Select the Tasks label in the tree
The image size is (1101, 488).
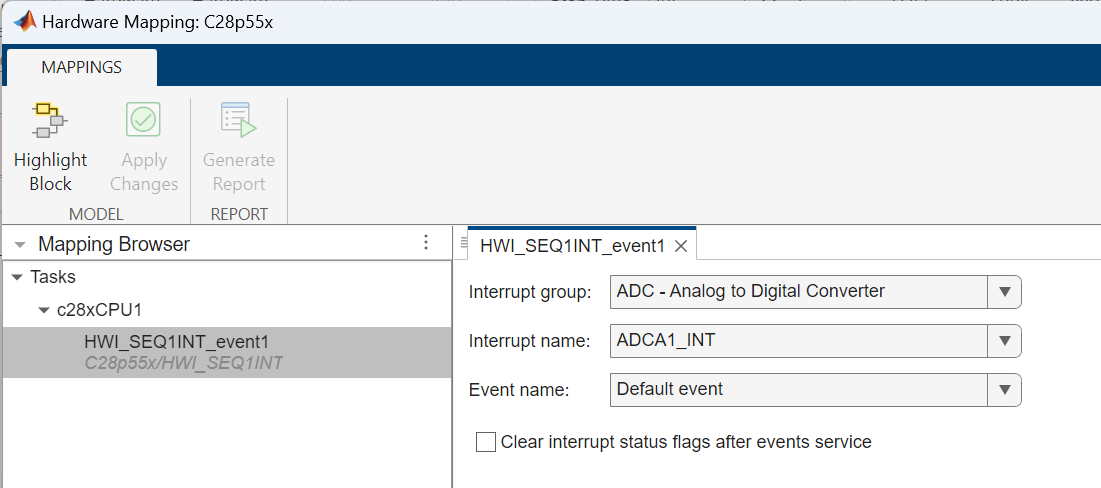(x=53, y=277)
